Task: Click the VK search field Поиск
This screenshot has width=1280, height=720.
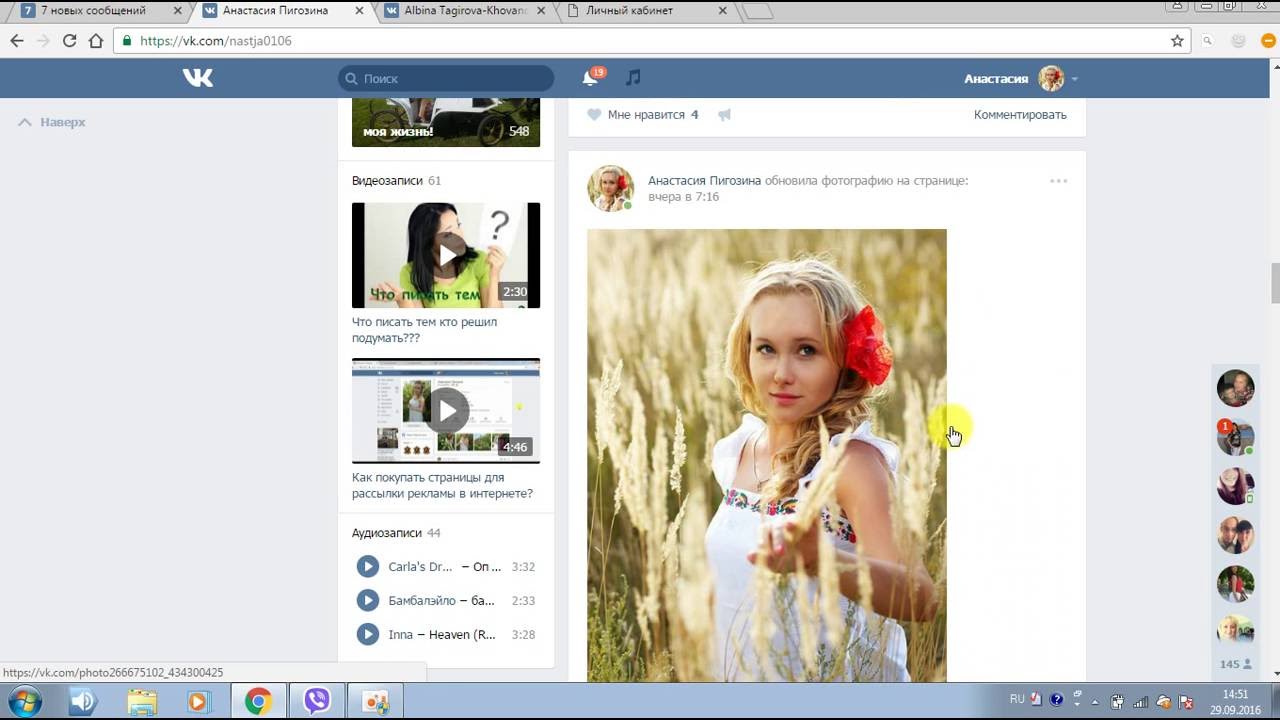Action: (446, 78)
